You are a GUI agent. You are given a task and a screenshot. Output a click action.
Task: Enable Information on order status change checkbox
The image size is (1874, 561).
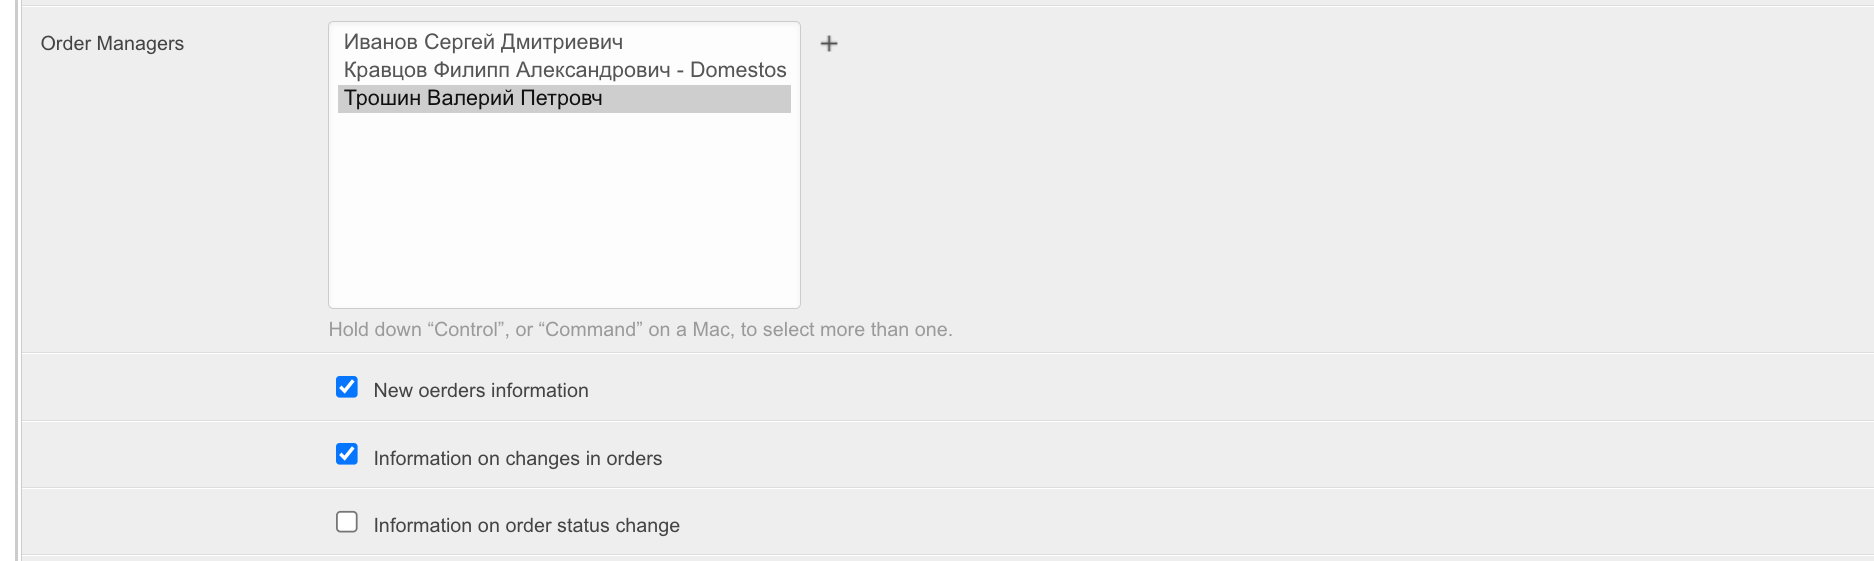point(347,522)
